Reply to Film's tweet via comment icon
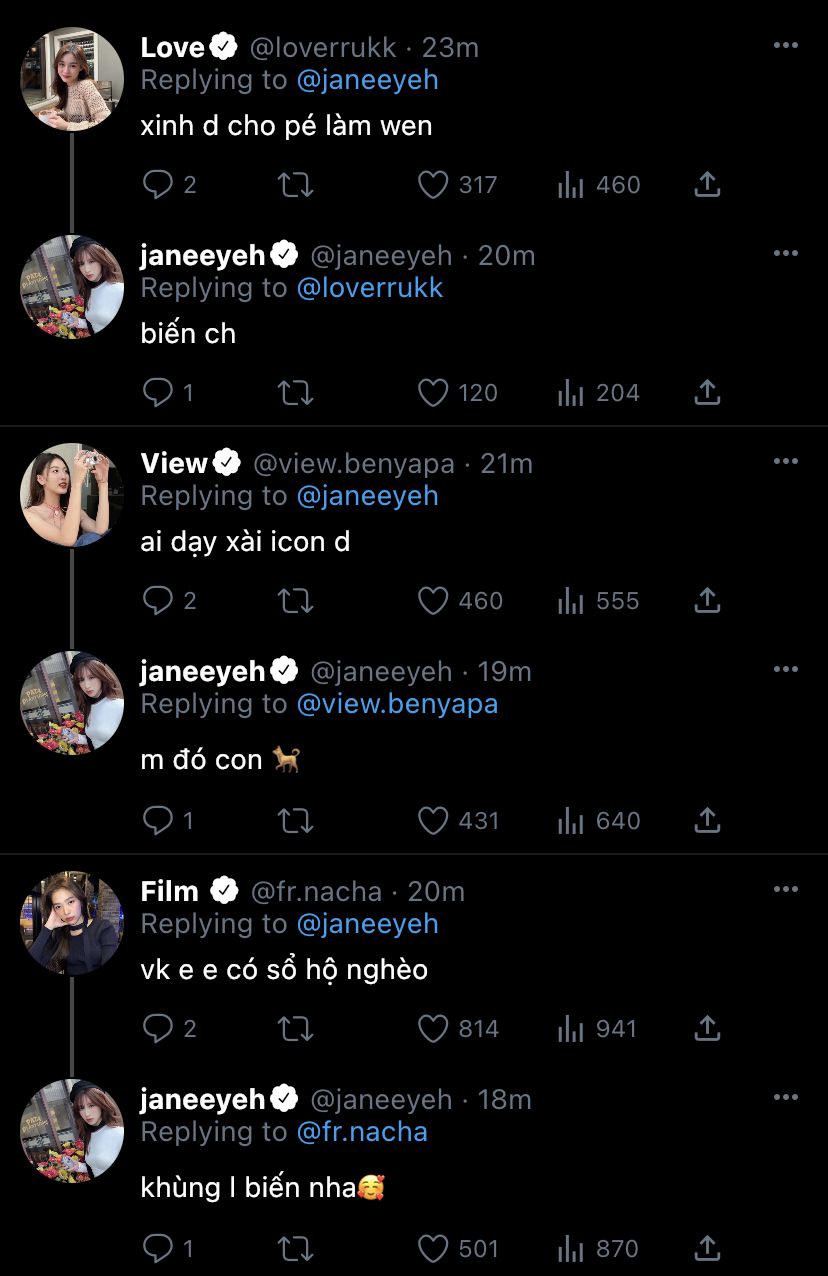828x1276 pixels. click(159, 1029)
